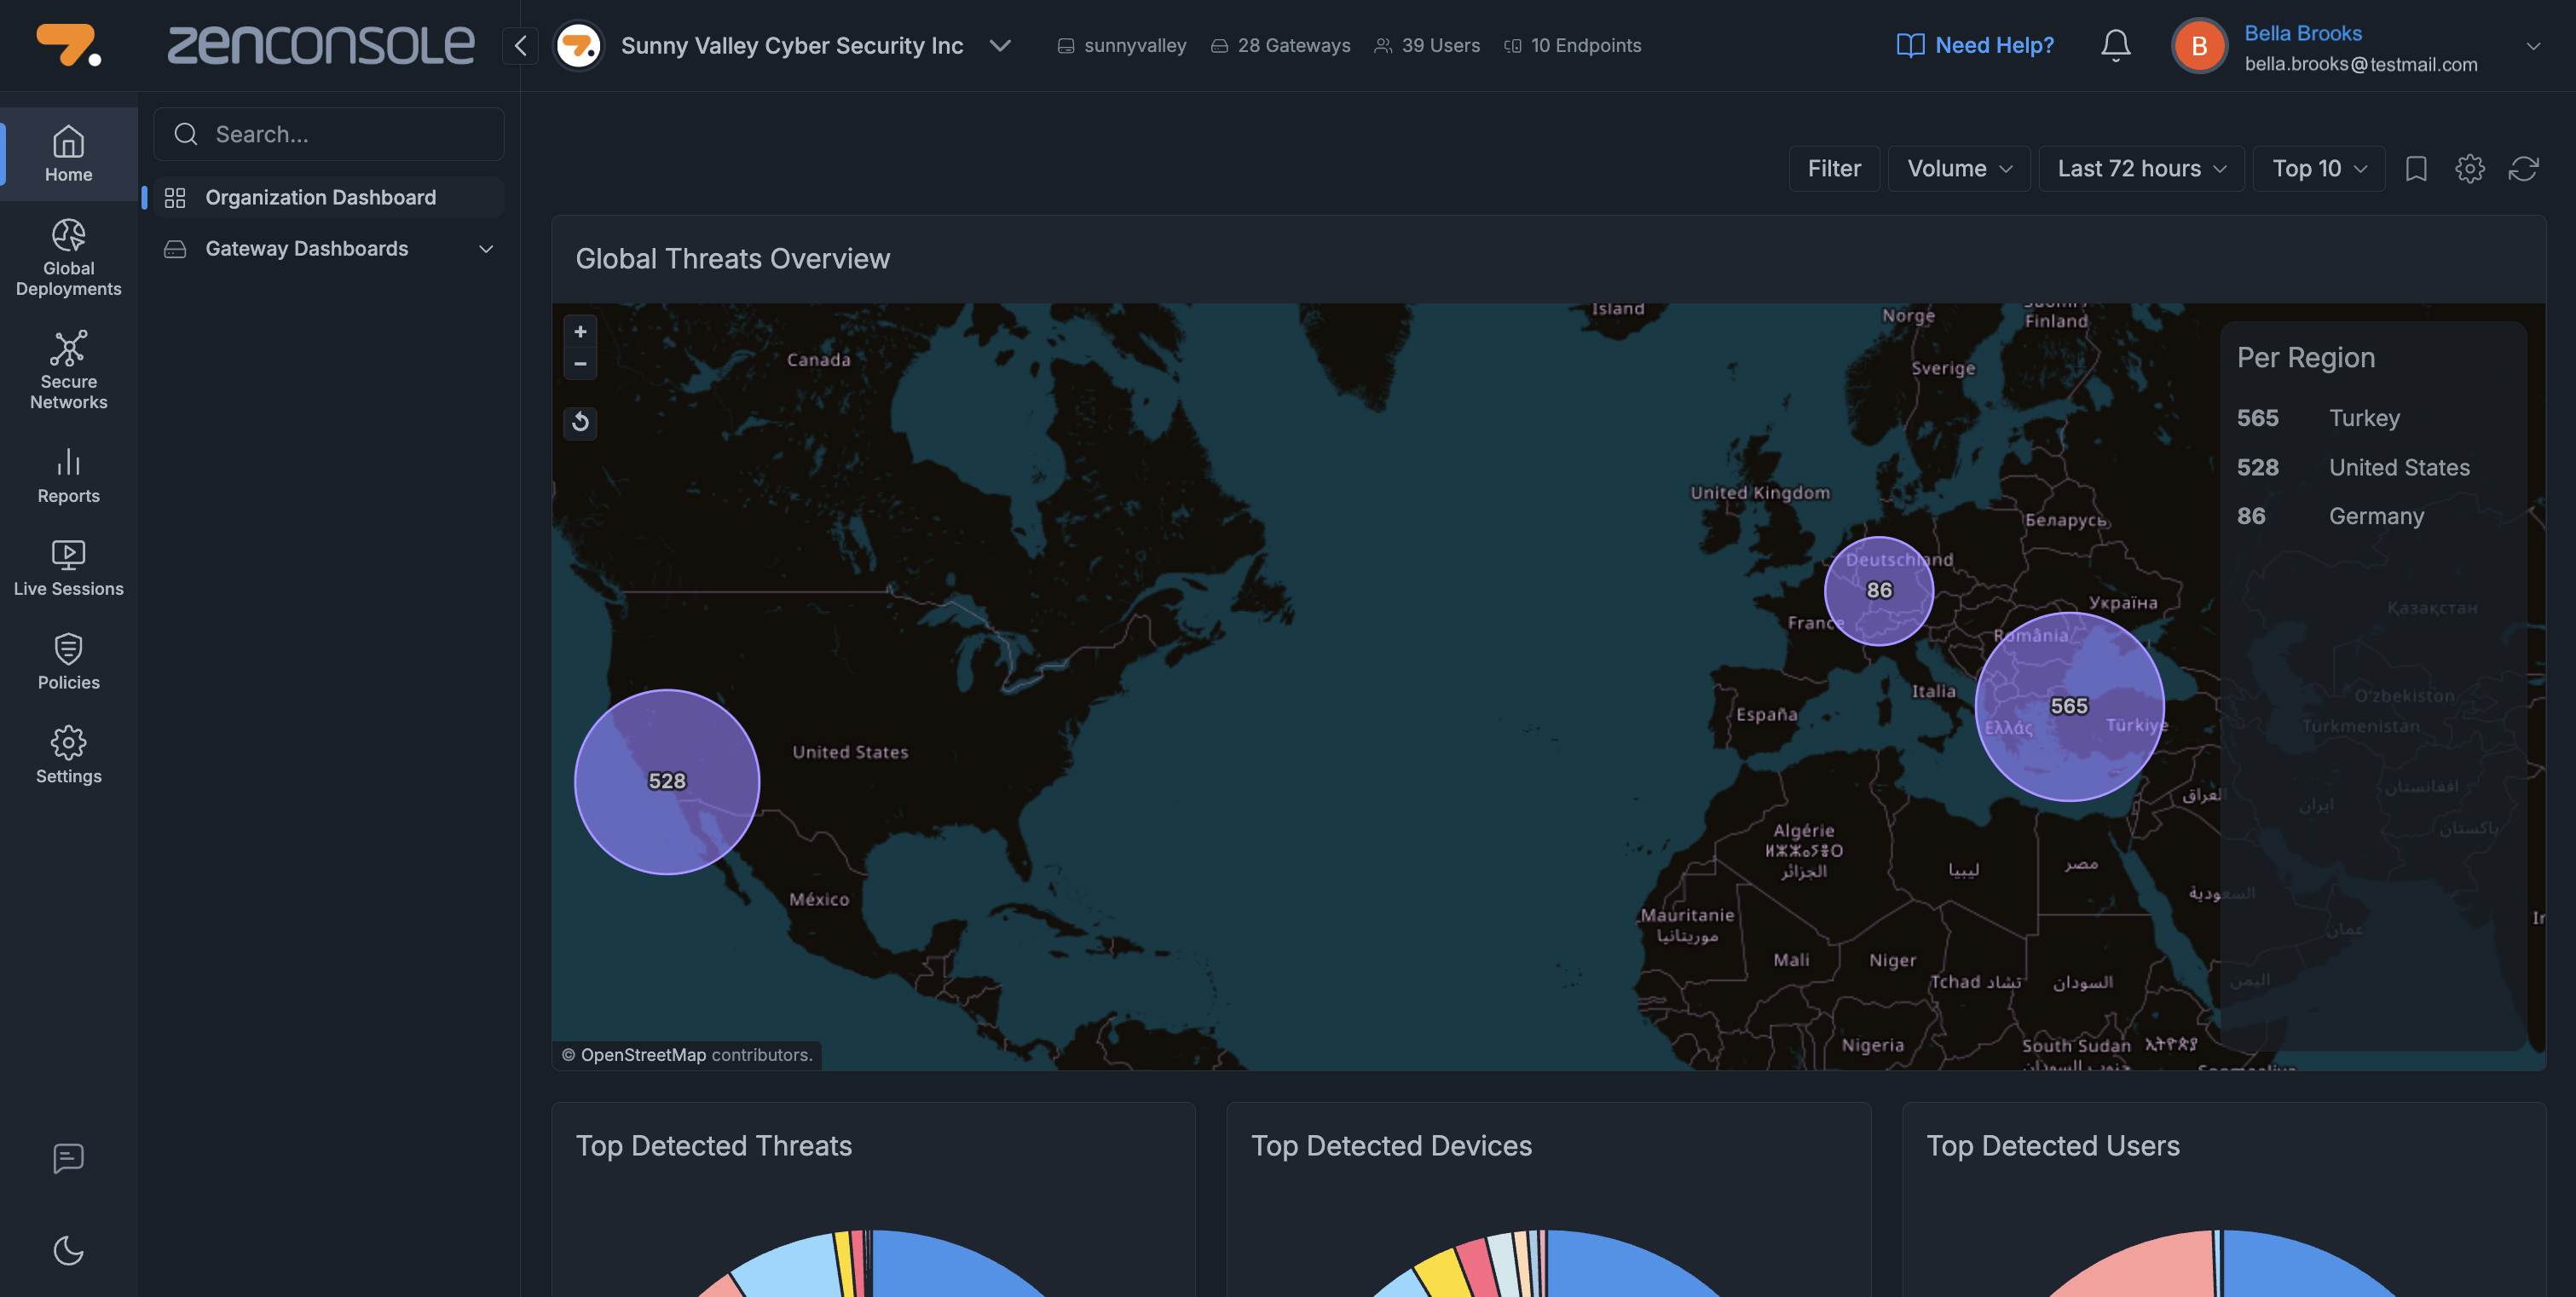
Task: Go to the Home section
Action: [68, 154]
